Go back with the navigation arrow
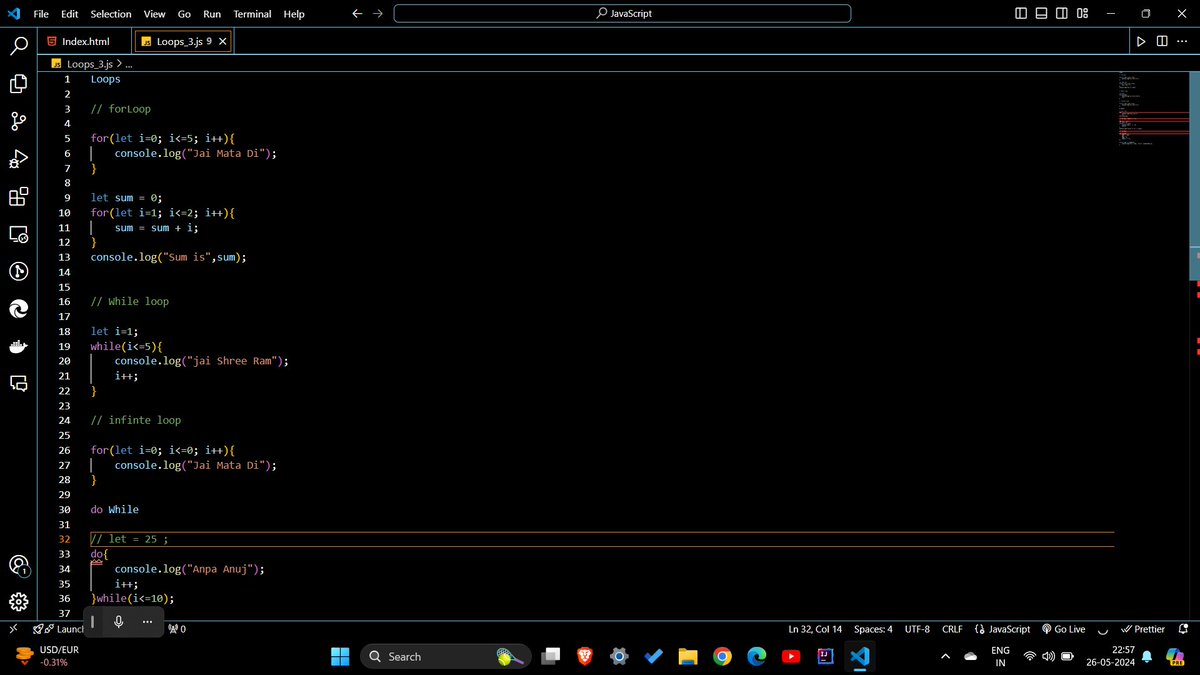Screen dimensions: 1200x675 (357, 14)
